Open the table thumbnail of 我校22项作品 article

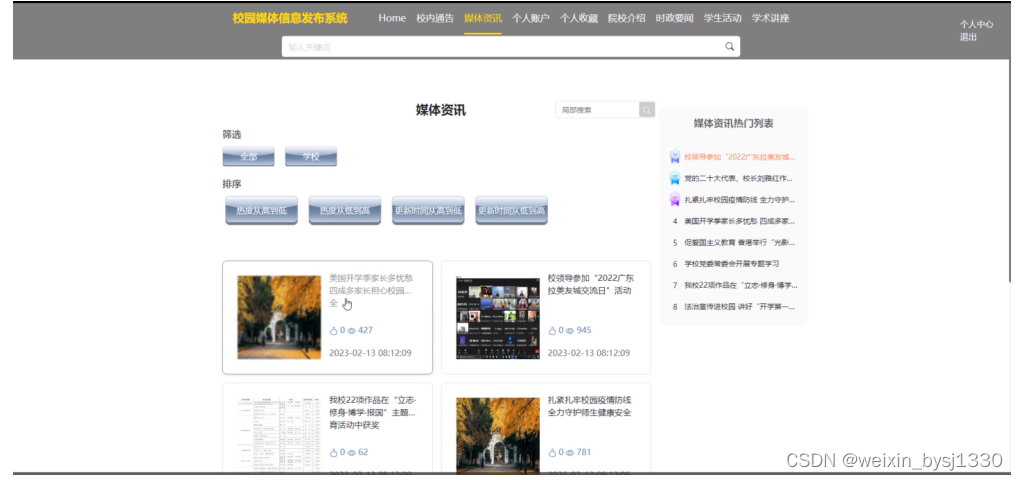coord(279,435)
